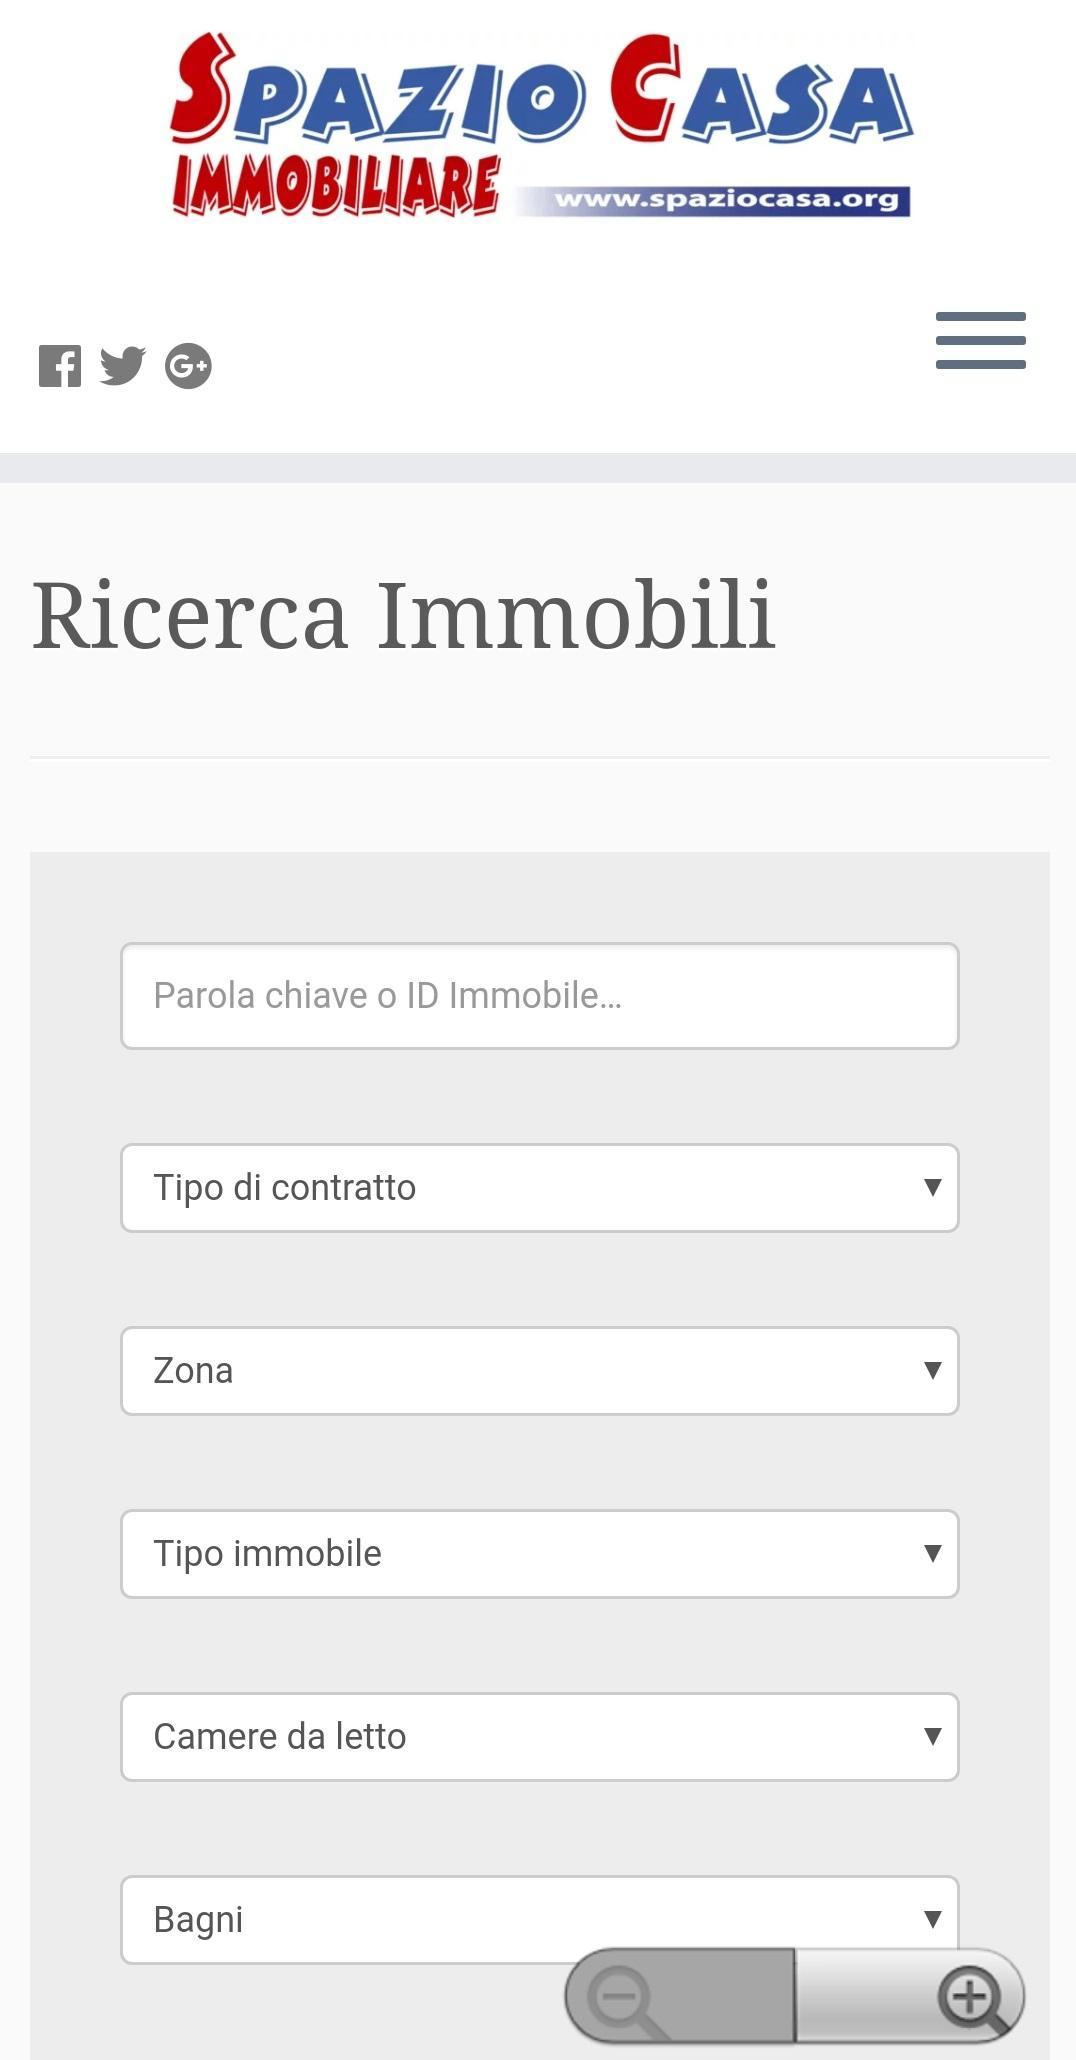1076x2060 pixels.
Task: Click the arrow of the Bagni select
Action: 932,1920
